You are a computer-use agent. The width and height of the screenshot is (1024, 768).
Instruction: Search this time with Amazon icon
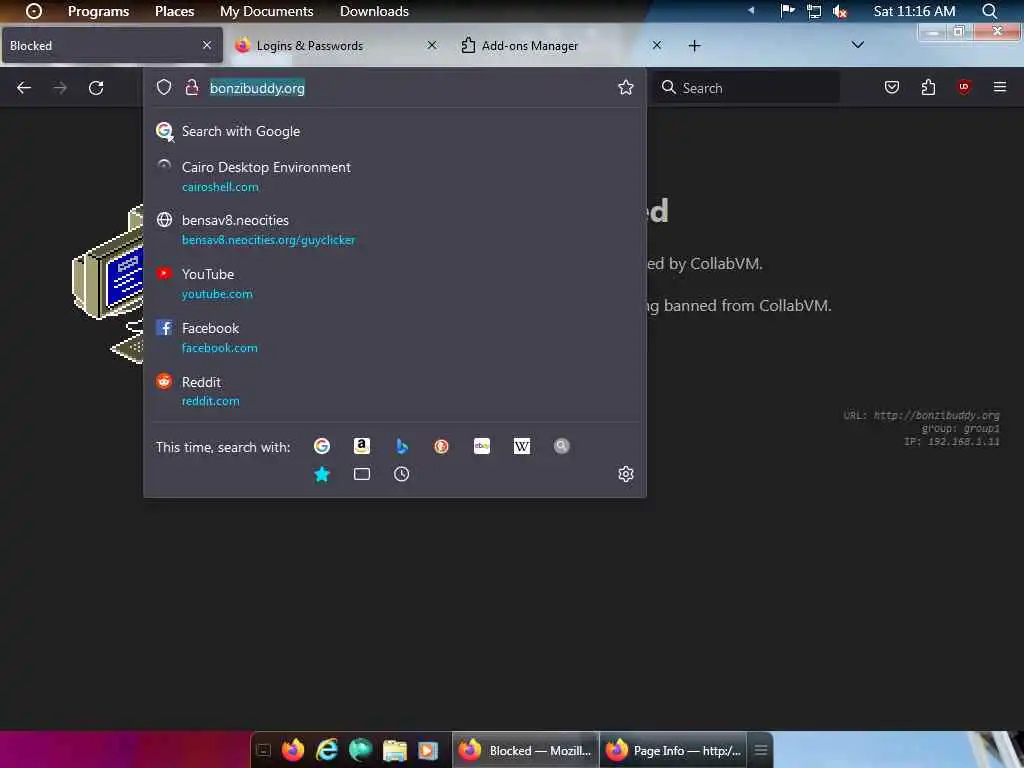[x=362, y=446]
